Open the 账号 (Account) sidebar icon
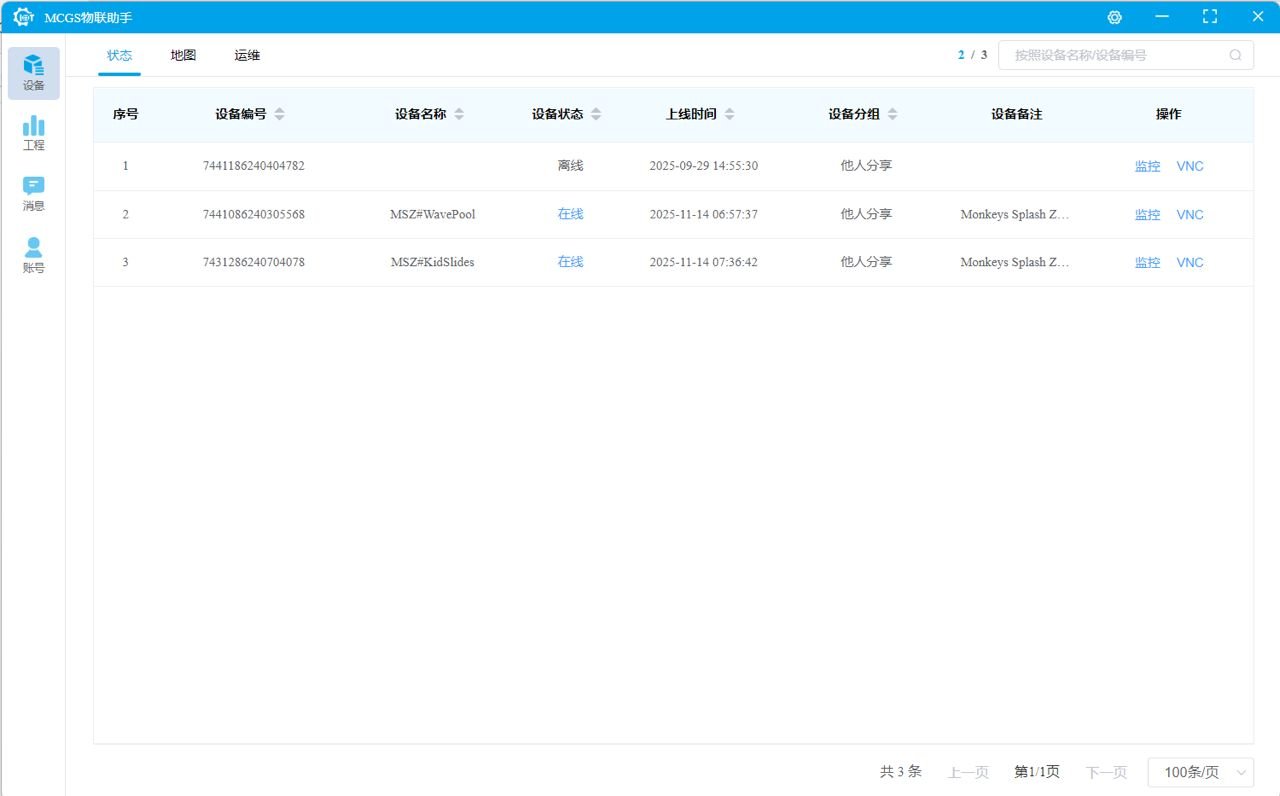The width and height of the screenshot is (1280, 796). pos(34,255)
